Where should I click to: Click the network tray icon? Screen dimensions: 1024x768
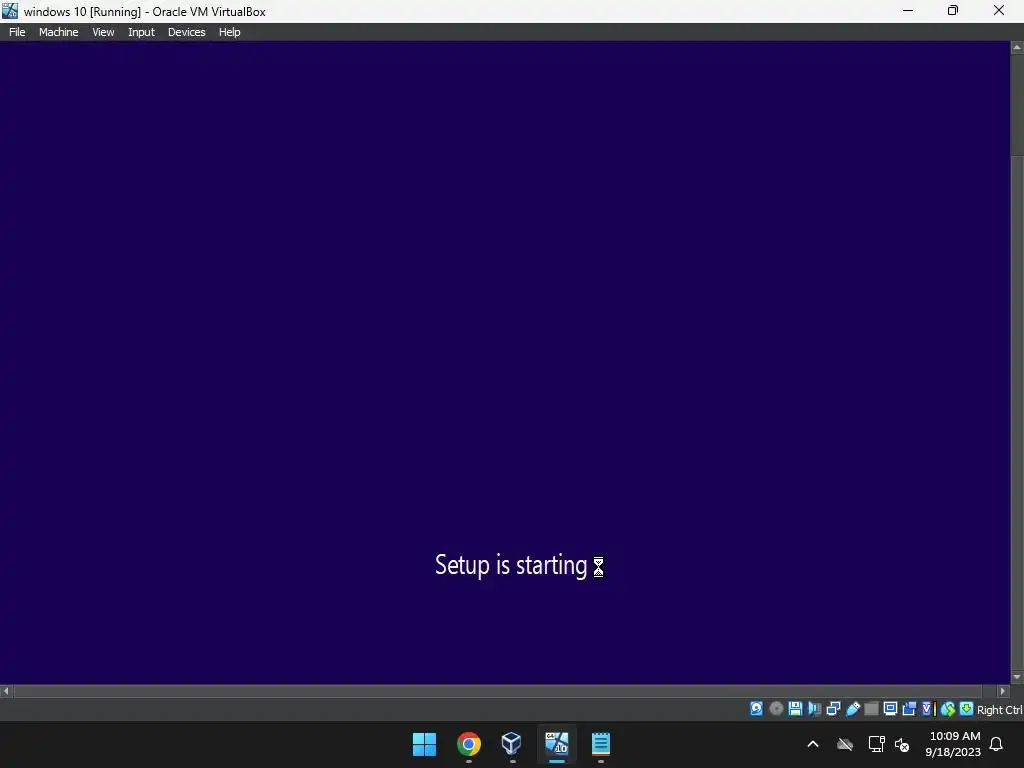point(876,744)
